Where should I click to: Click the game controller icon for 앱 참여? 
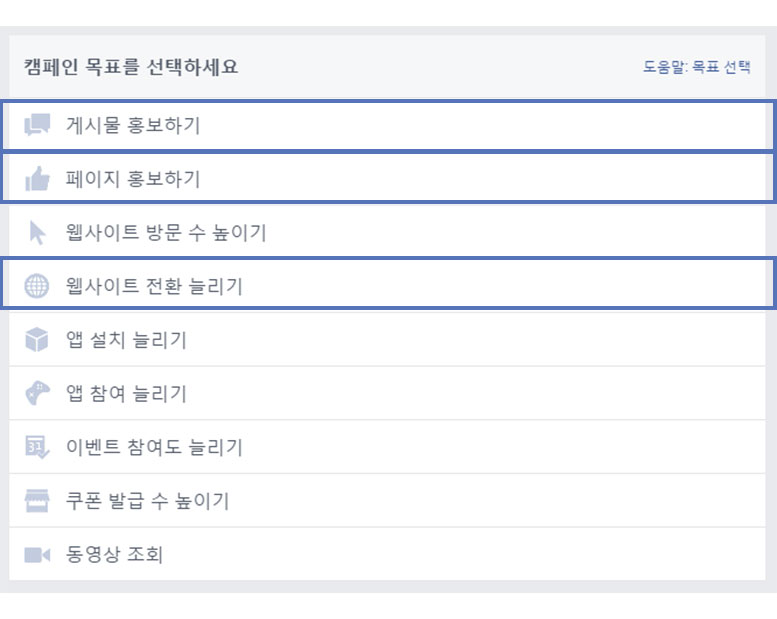coord(37,394)
